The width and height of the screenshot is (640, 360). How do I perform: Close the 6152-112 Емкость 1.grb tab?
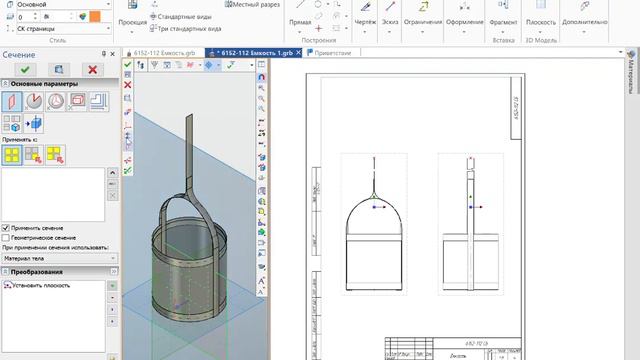click(298, 53)
